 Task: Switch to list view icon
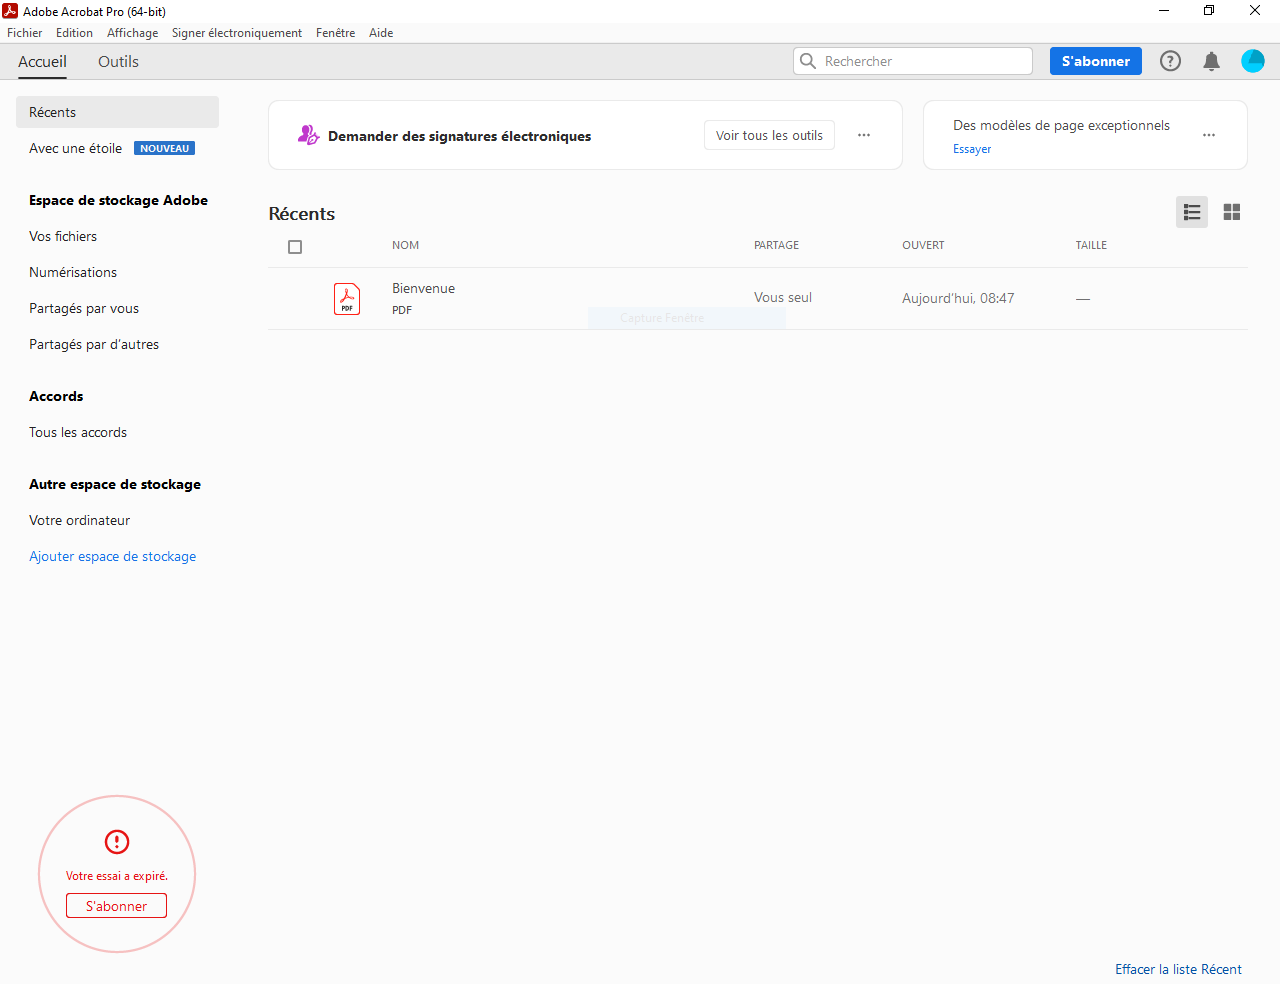1192,212
